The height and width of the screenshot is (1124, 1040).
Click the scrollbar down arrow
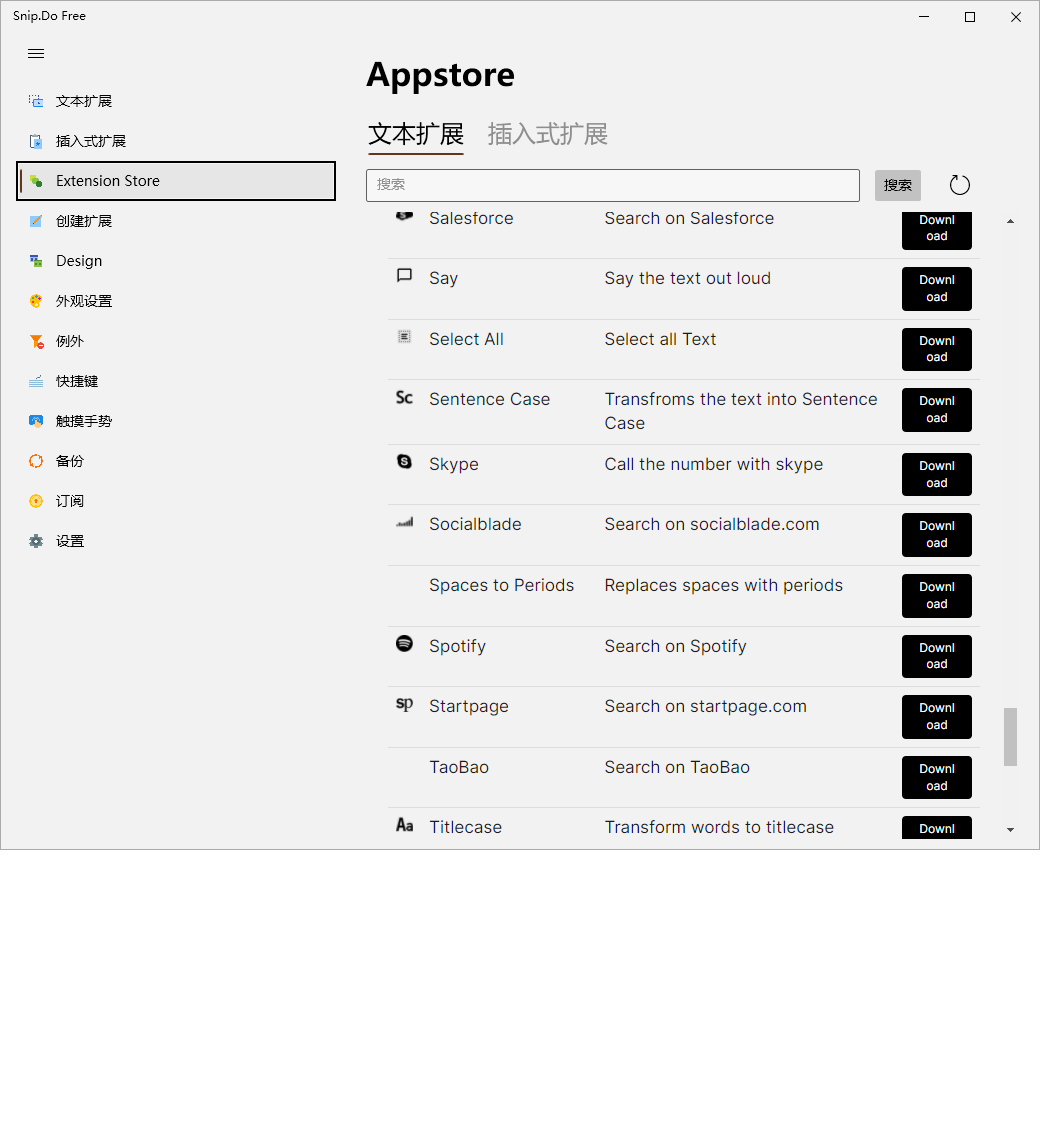[x=1010, y=829]
